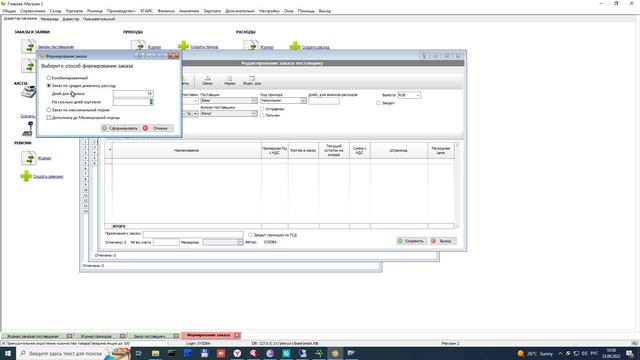Click the green plus Создать приход icon
640x360 pixels.
pyautogui.click(x=183, y=46)
